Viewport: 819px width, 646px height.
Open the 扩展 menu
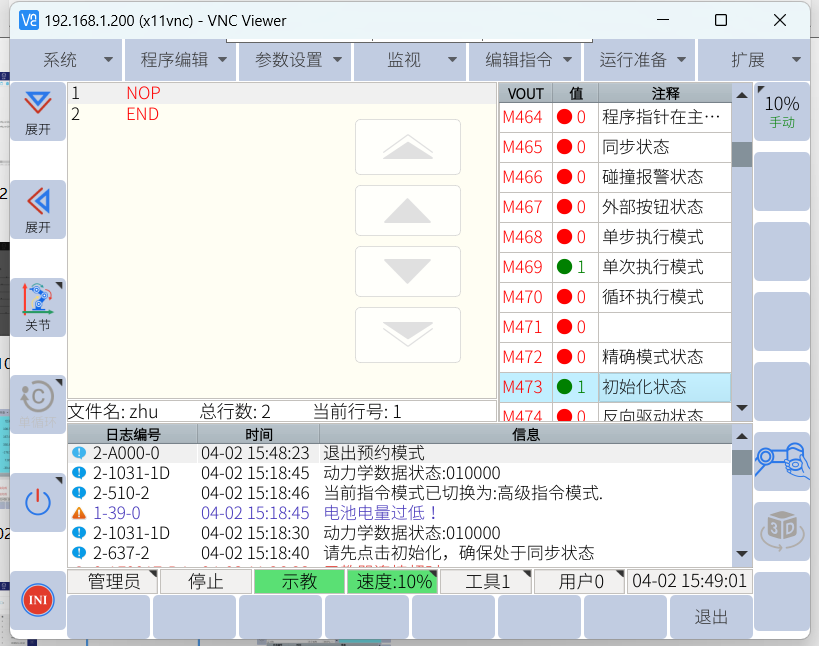click(x=755, y=60)
